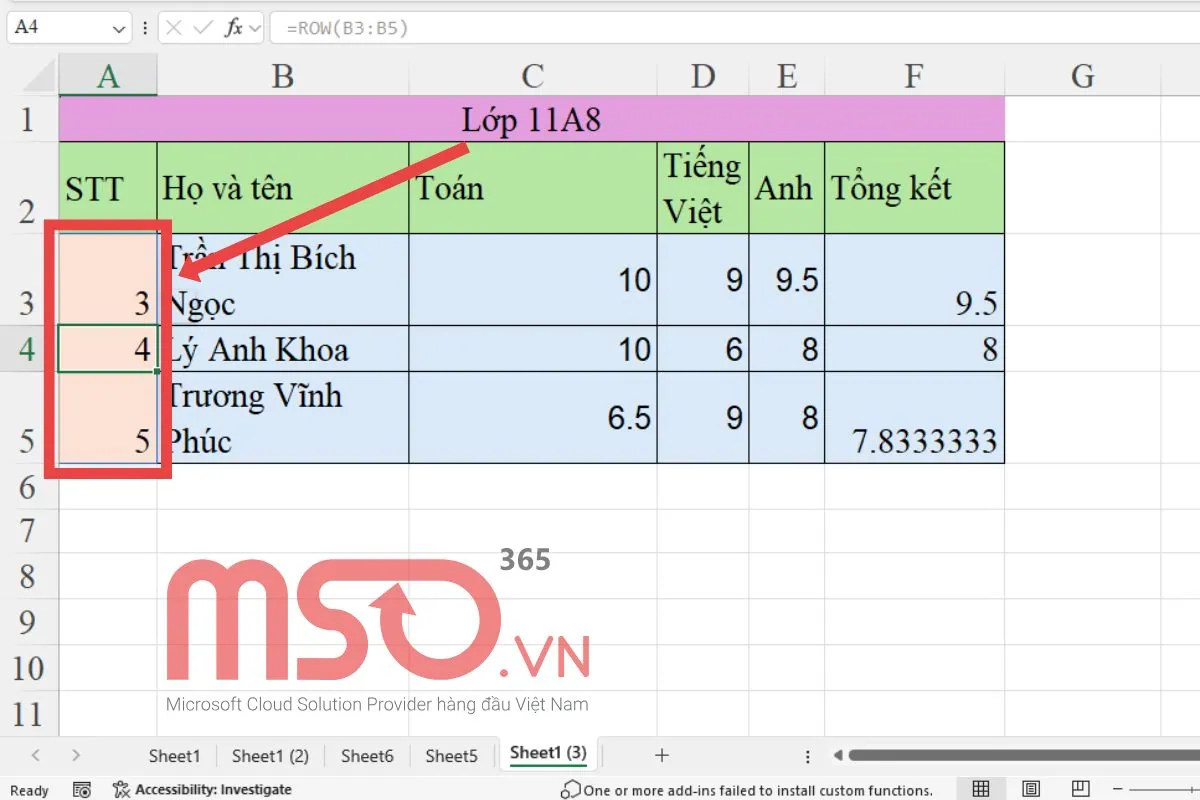
Task: Switch to the Sheet6 tab
Action: point(366,755)
